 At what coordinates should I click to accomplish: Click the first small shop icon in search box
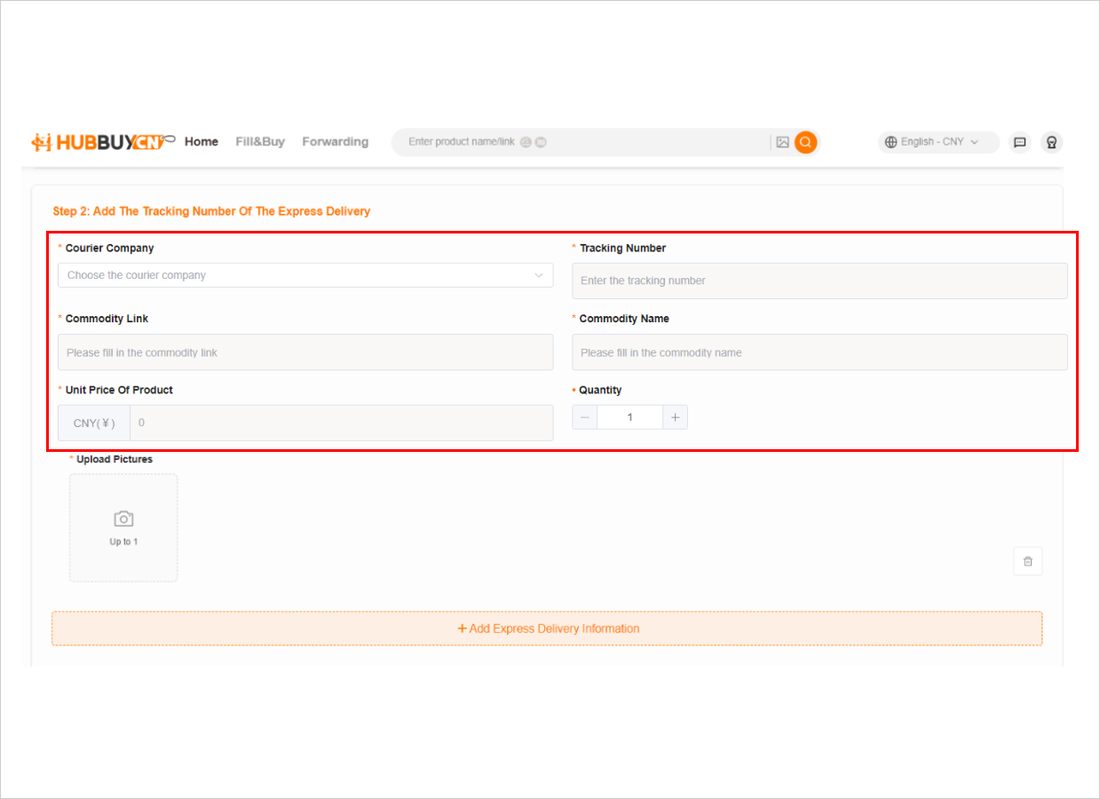(x=525, y=142)
